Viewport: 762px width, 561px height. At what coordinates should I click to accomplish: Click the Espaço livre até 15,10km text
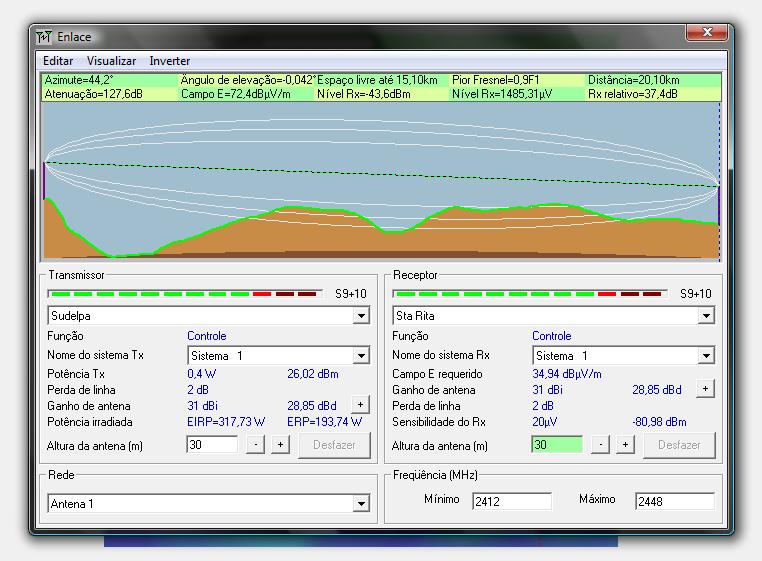click(x=377, y=80)
